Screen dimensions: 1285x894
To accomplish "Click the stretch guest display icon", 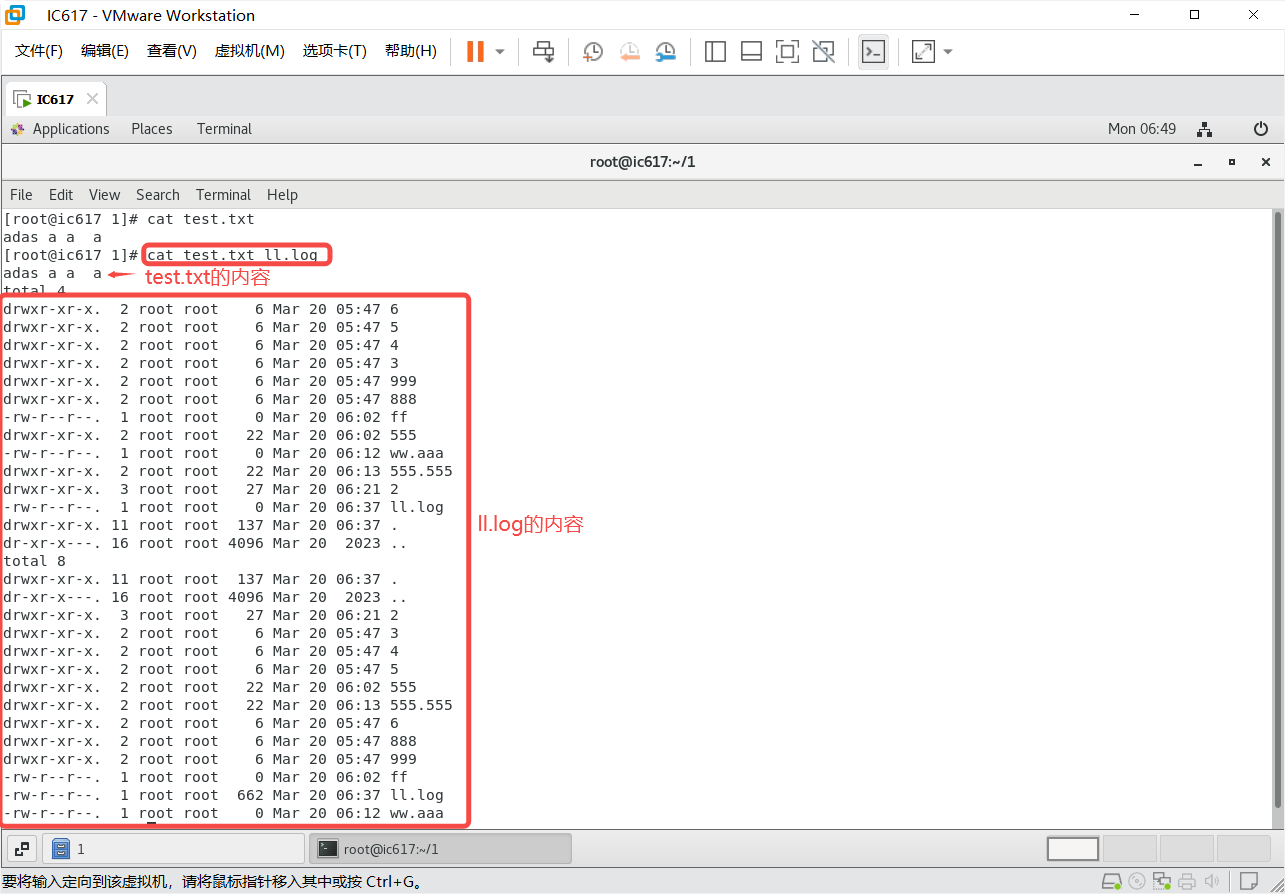I will [x=923, y=51].
